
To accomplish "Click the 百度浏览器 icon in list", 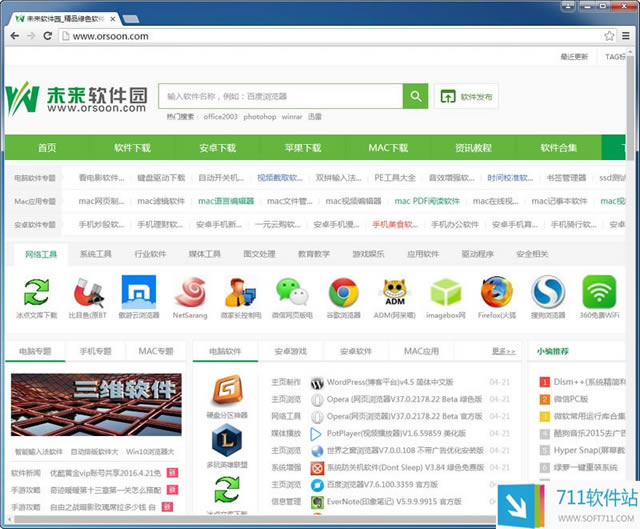I will (x=317, y=485).
